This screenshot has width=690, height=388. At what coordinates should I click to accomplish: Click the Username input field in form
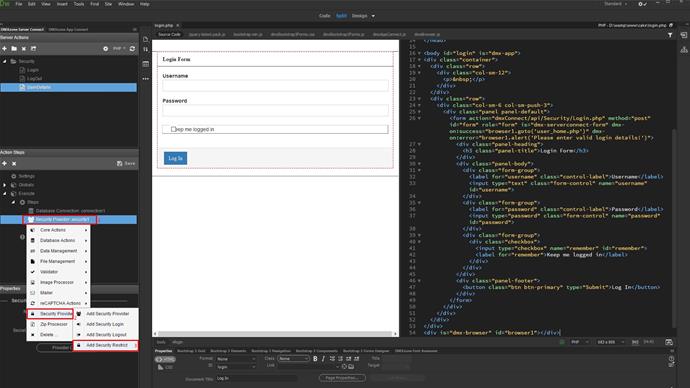pyautogui.click(x=275, y=86)
